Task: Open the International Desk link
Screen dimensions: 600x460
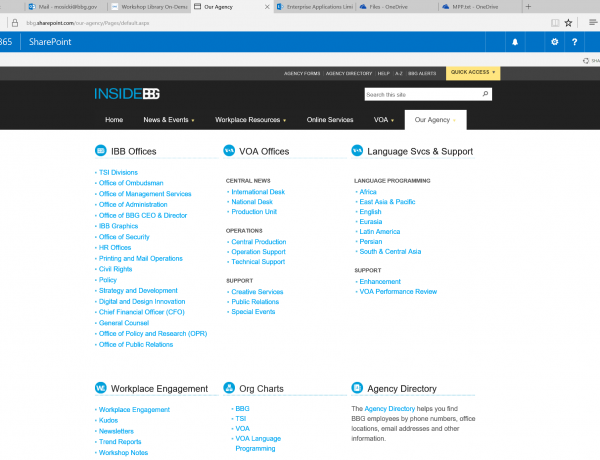Action: tap(258, 192)
